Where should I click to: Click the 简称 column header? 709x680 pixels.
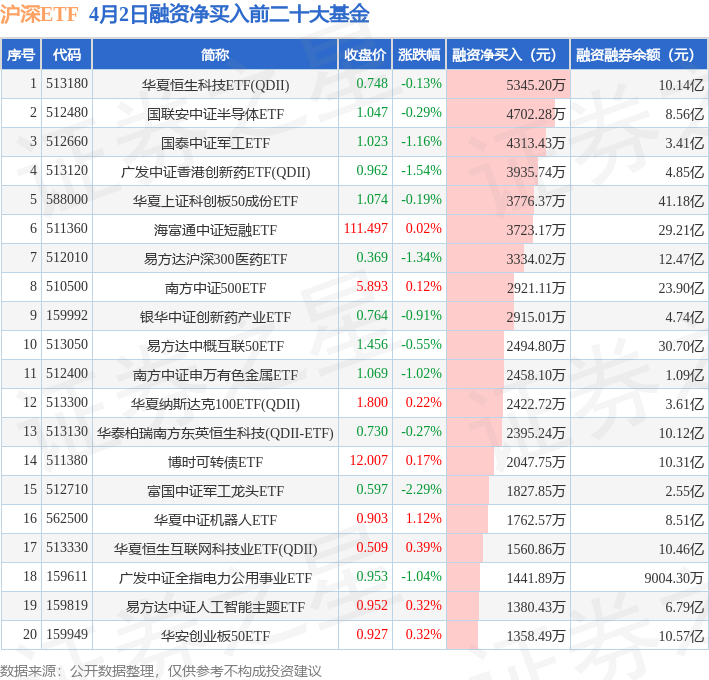pos(215,55)
